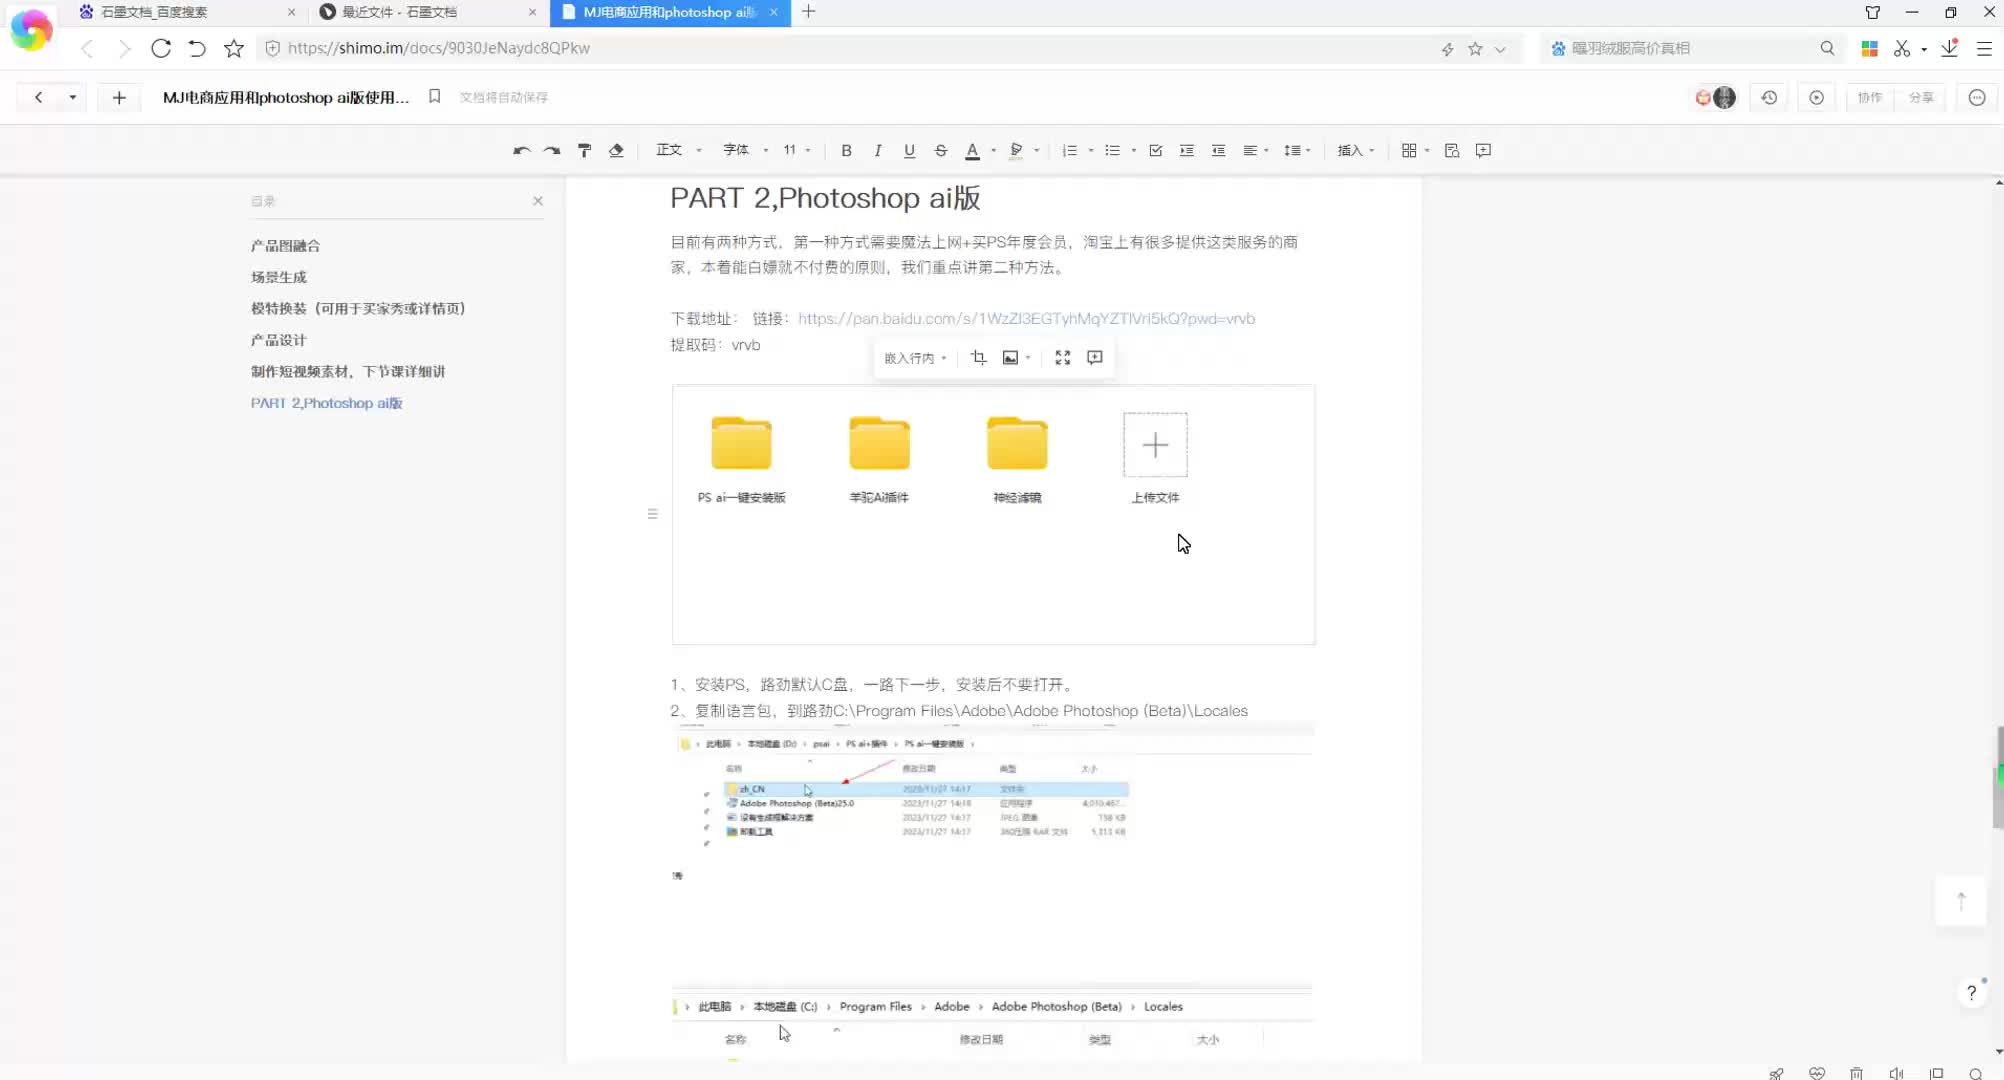Open the text alignment dropdown
Viewport: 2004px width, 1080px height.
click(x=1255, y=150)
